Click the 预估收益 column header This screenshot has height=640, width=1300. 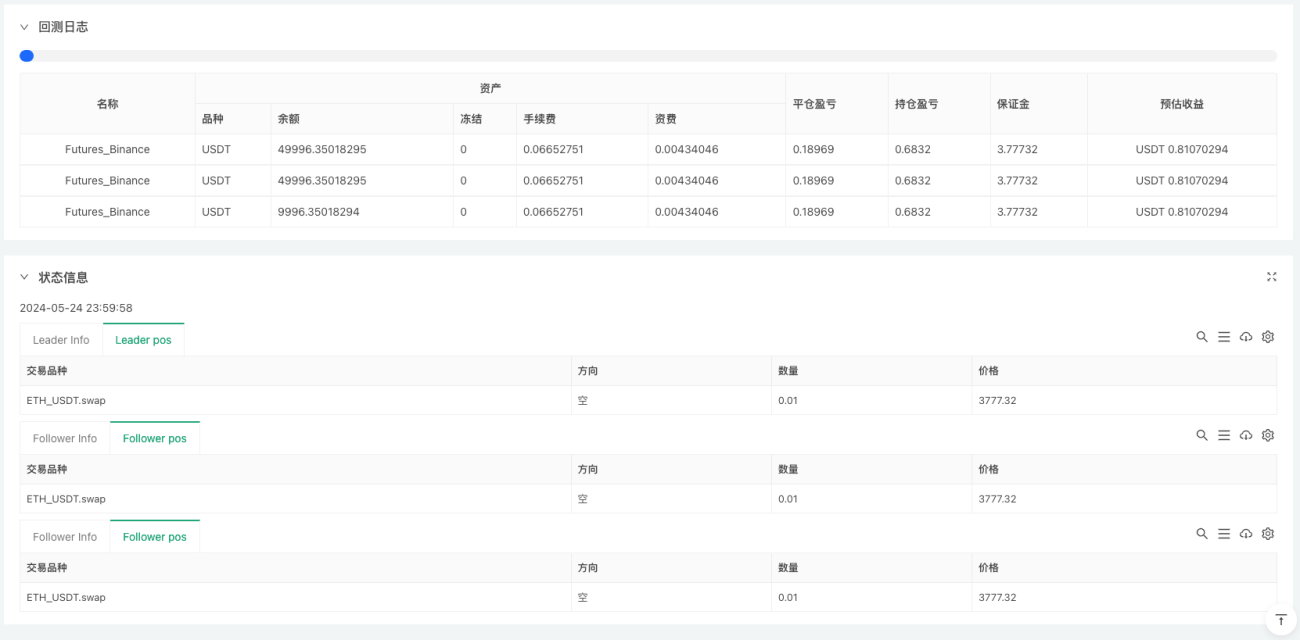point(1182,104)
